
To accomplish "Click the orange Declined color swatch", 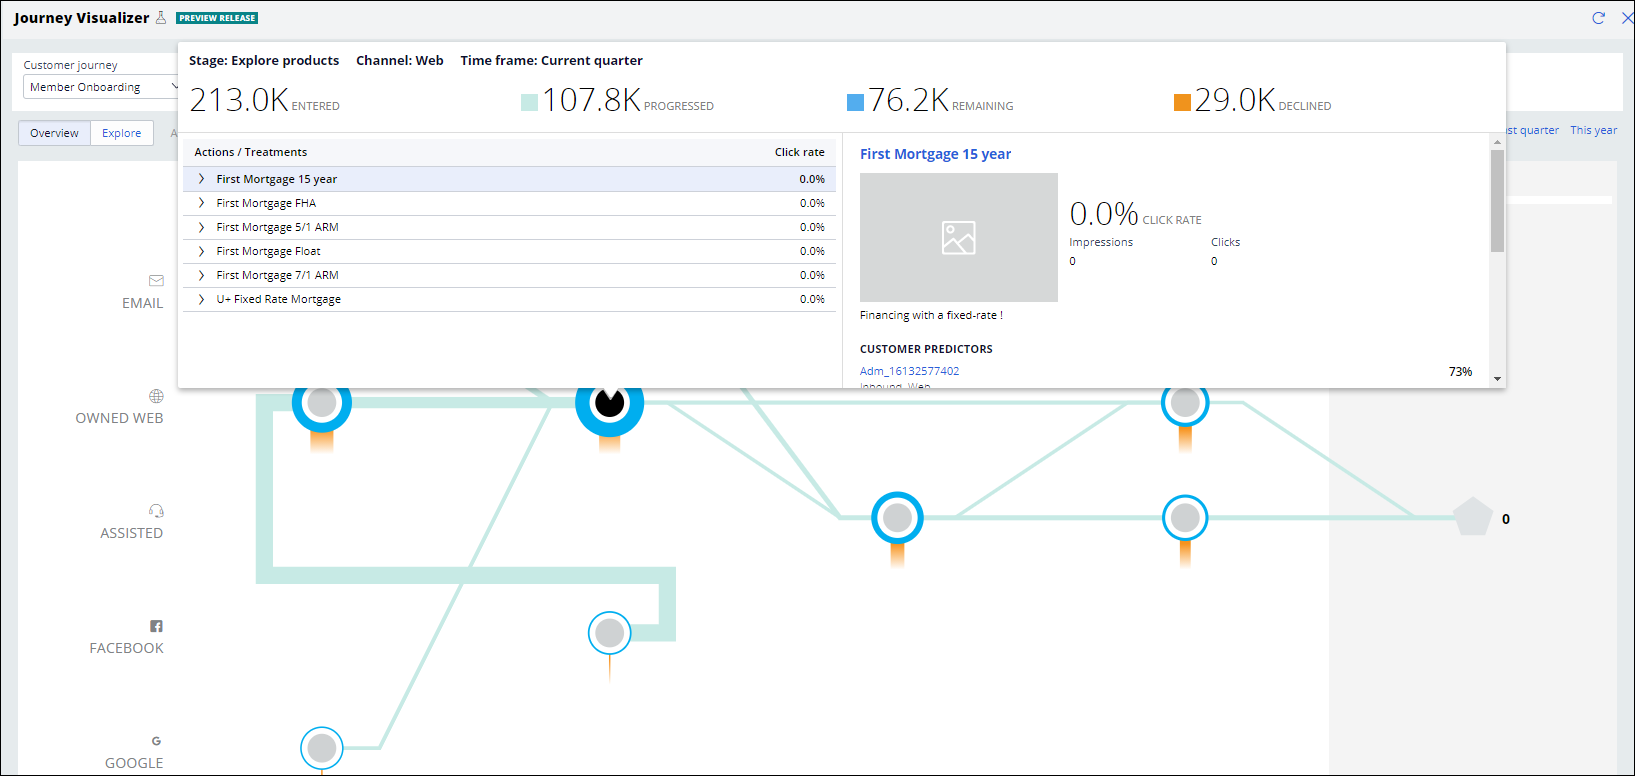I will pos(1182,102).
